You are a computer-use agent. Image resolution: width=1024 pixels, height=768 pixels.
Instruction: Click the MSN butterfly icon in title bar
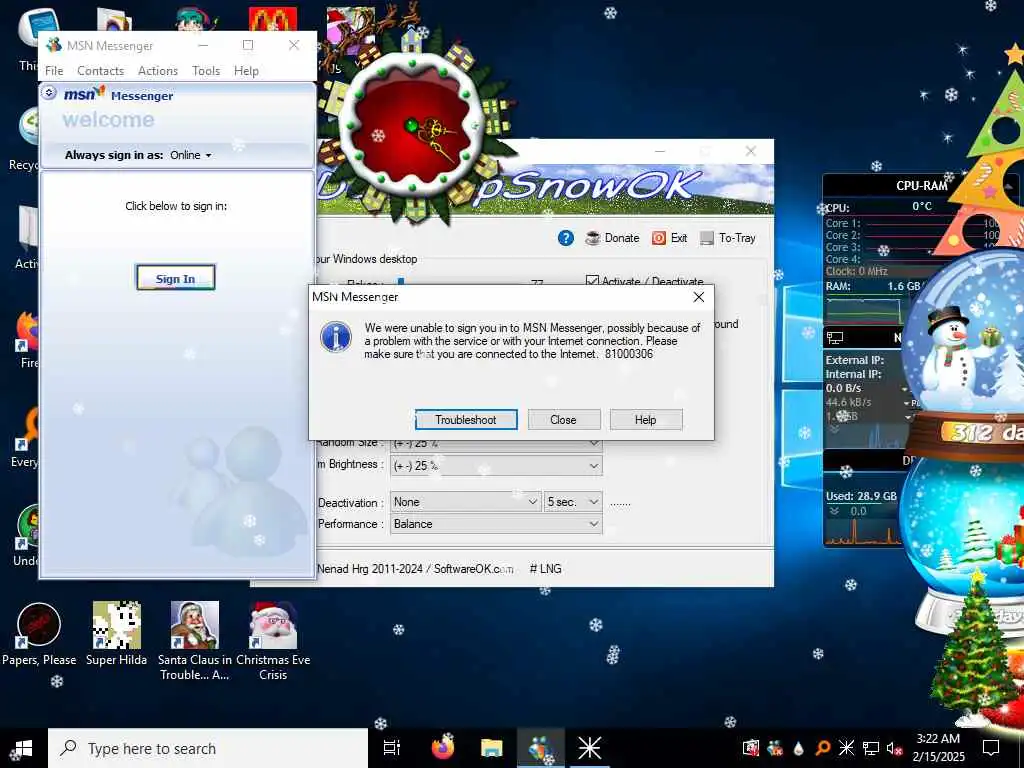tap(54, 45)
